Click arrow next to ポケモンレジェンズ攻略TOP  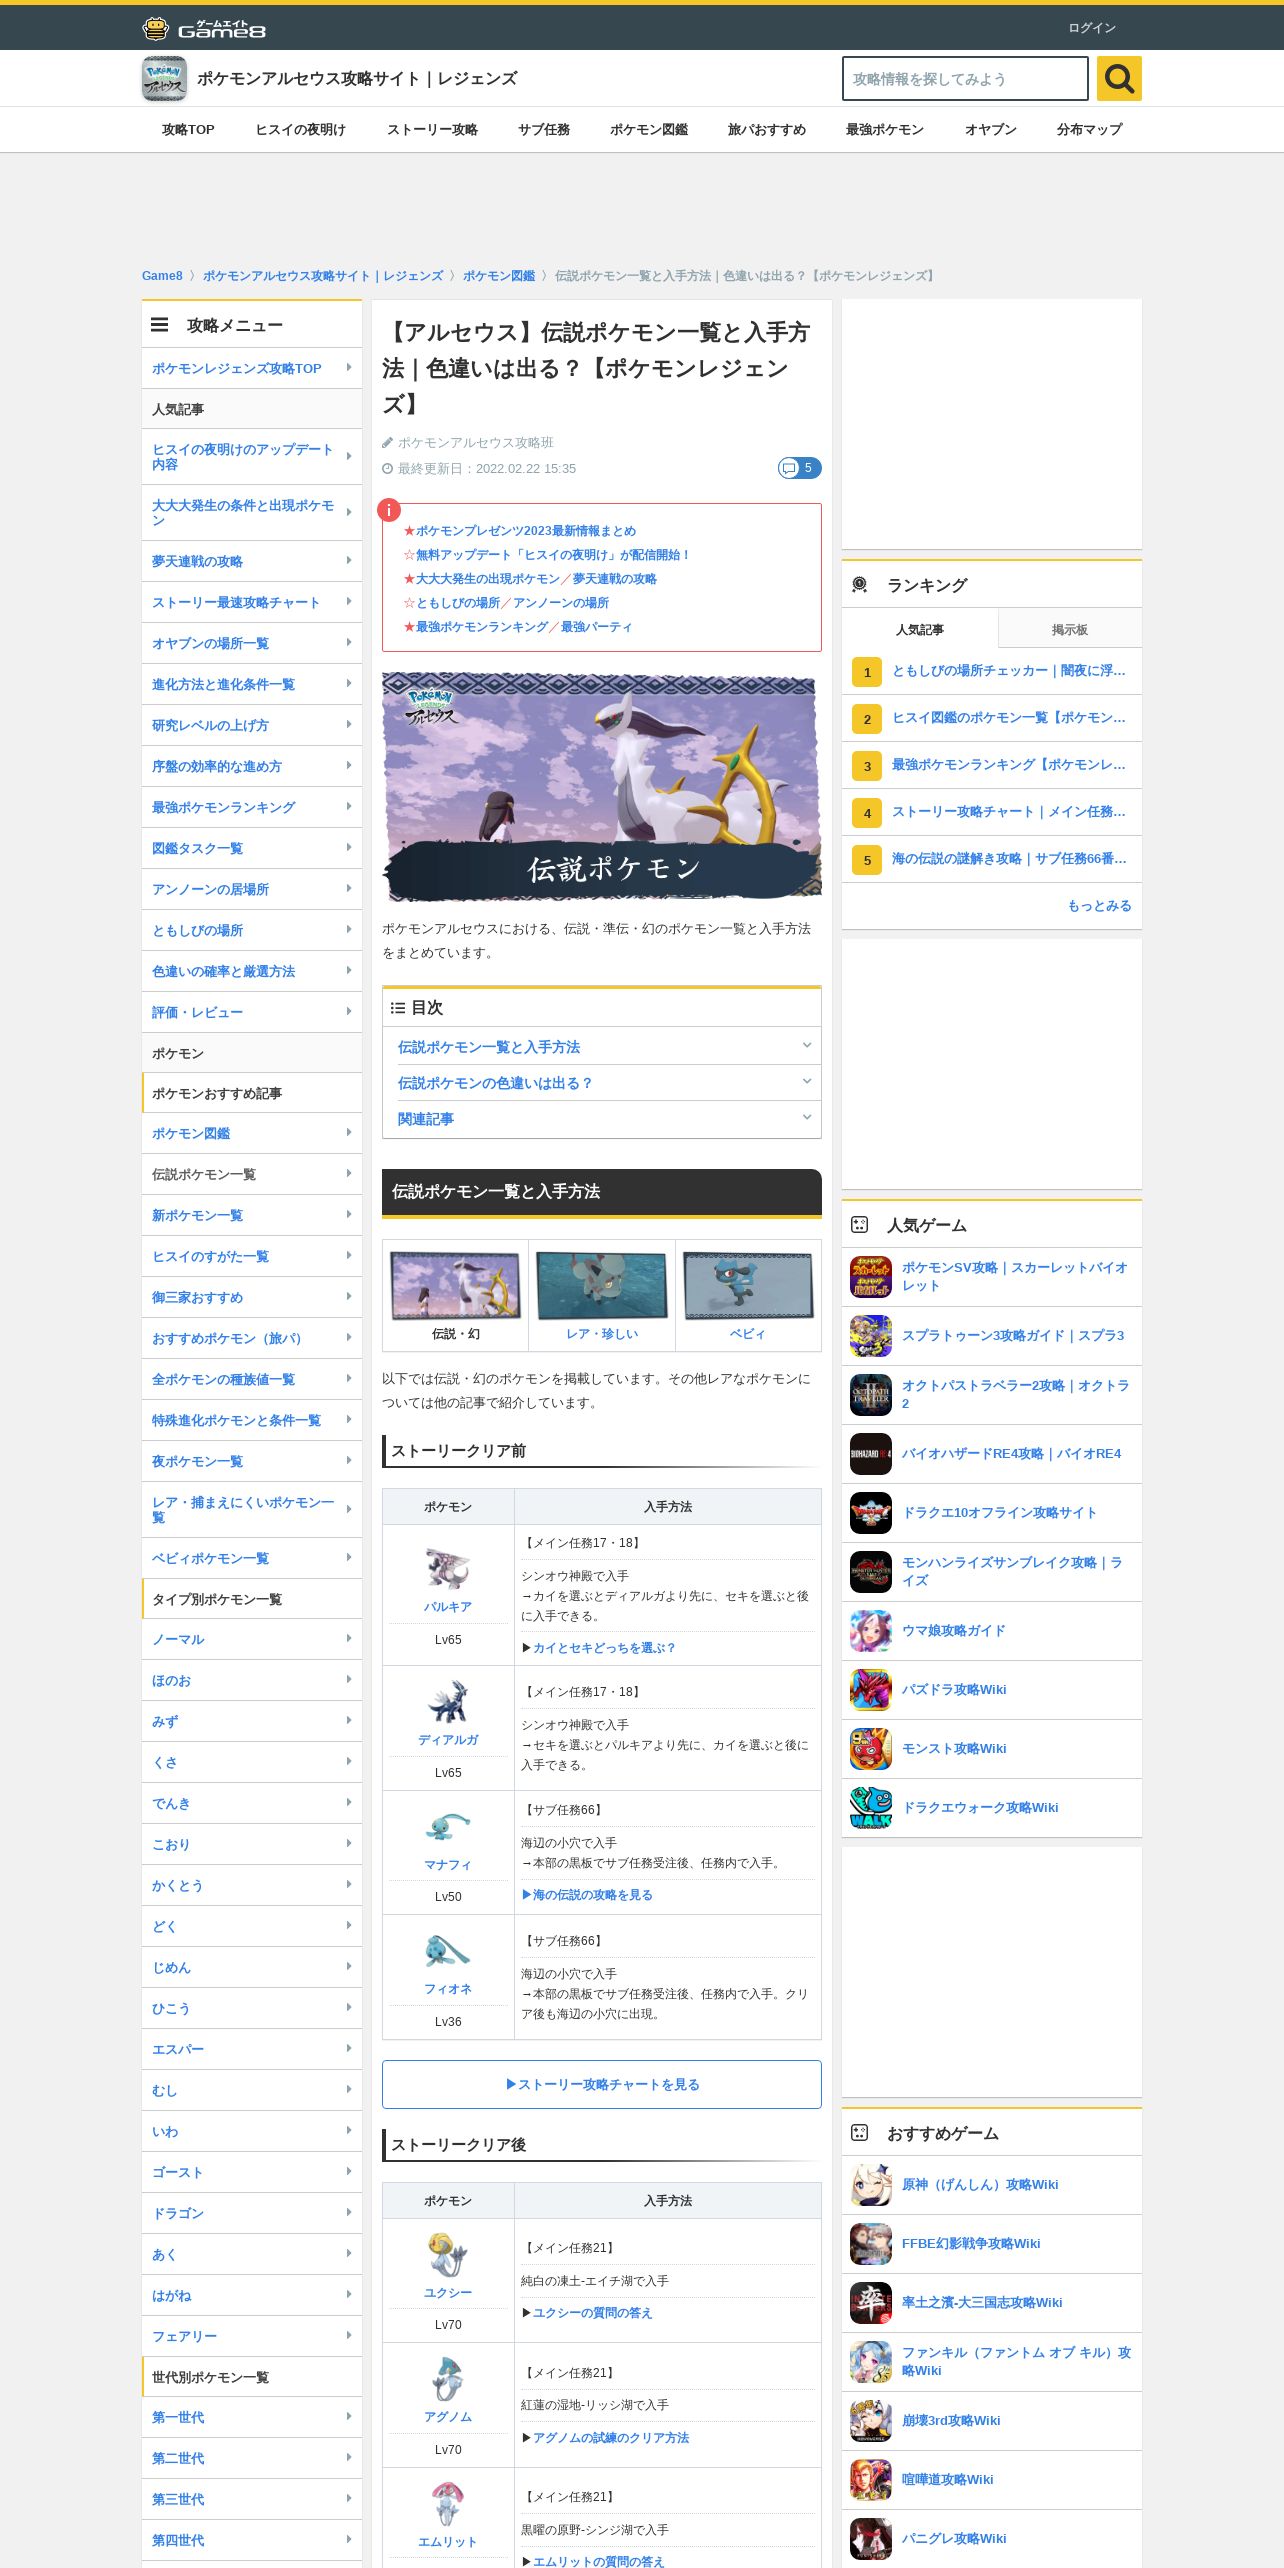tap(349, 368)
